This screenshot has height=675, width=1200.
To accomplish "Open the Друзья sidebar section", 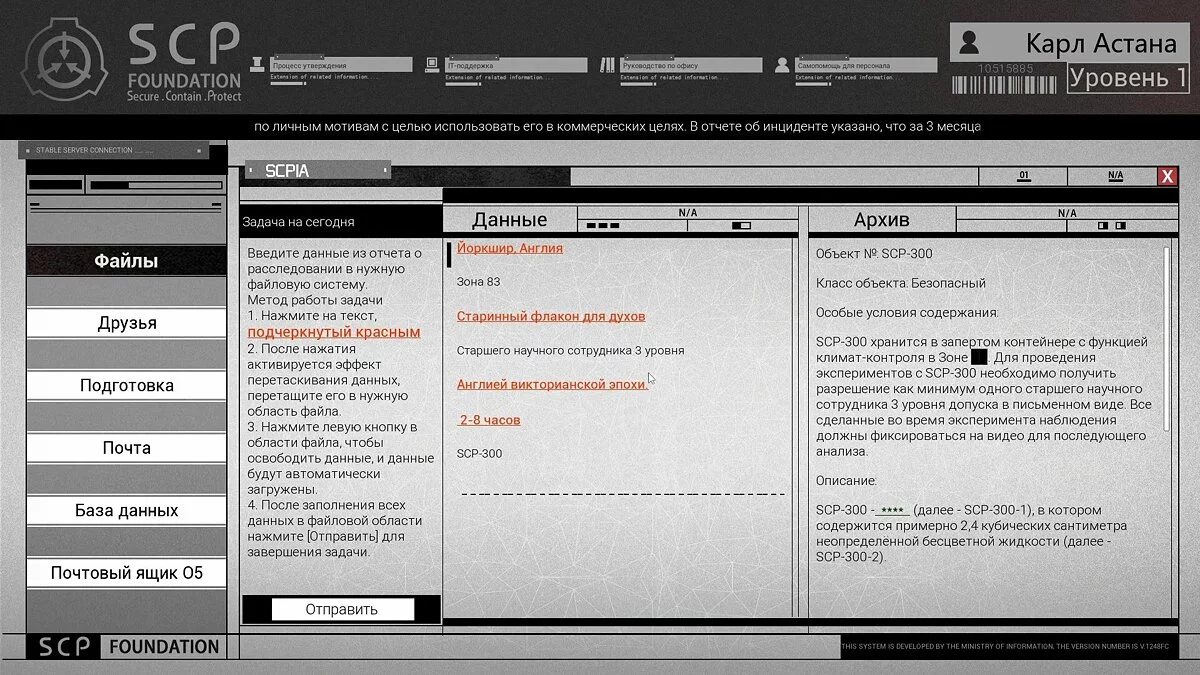I will pyautogui.click(x=126, y=323).
